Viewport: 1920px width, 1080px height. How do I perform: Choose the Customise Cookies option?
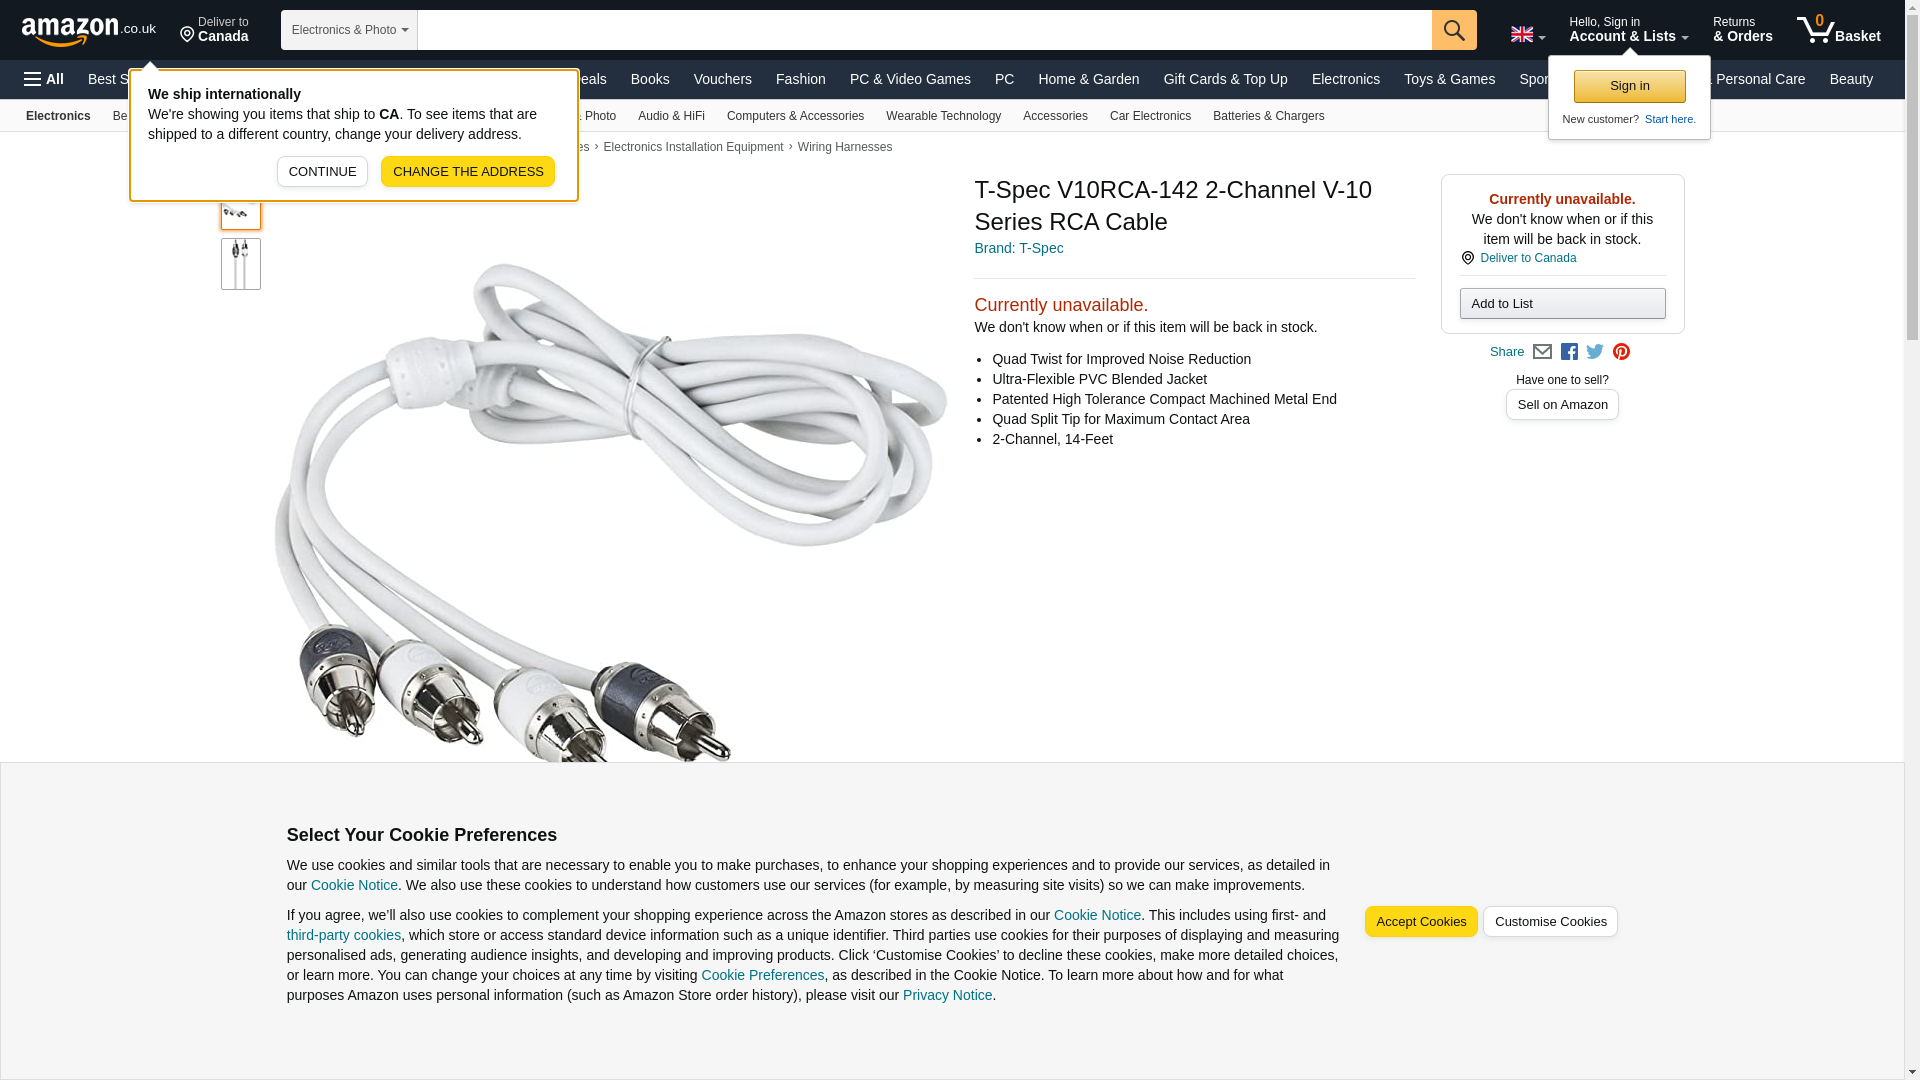(x=1550, y=922)
